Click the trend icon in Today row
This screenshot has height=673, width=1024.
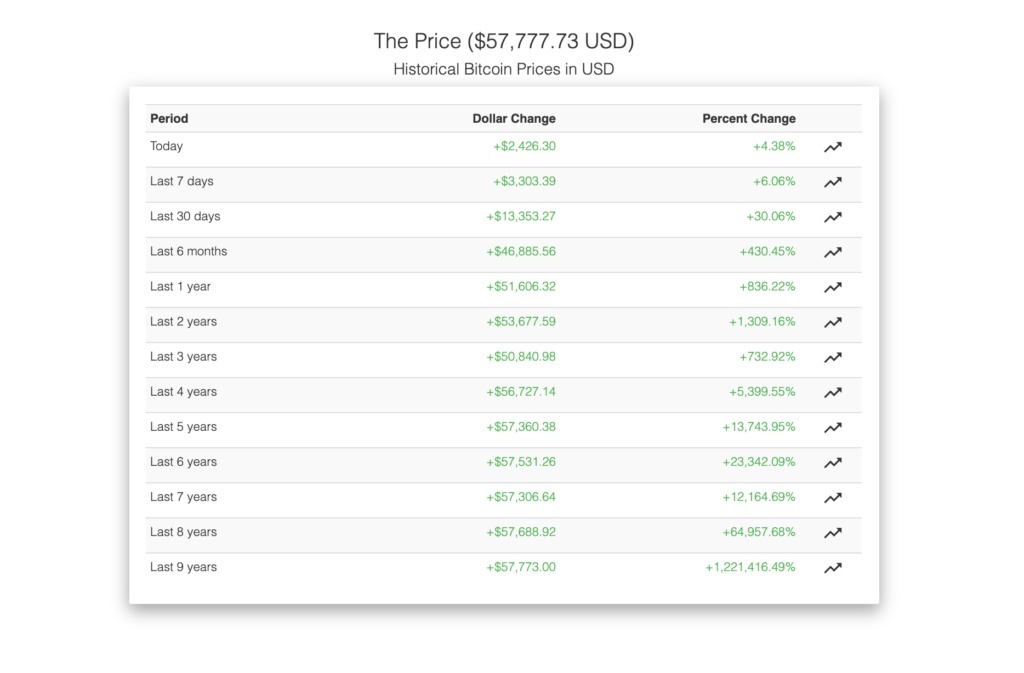click(832, 147)
